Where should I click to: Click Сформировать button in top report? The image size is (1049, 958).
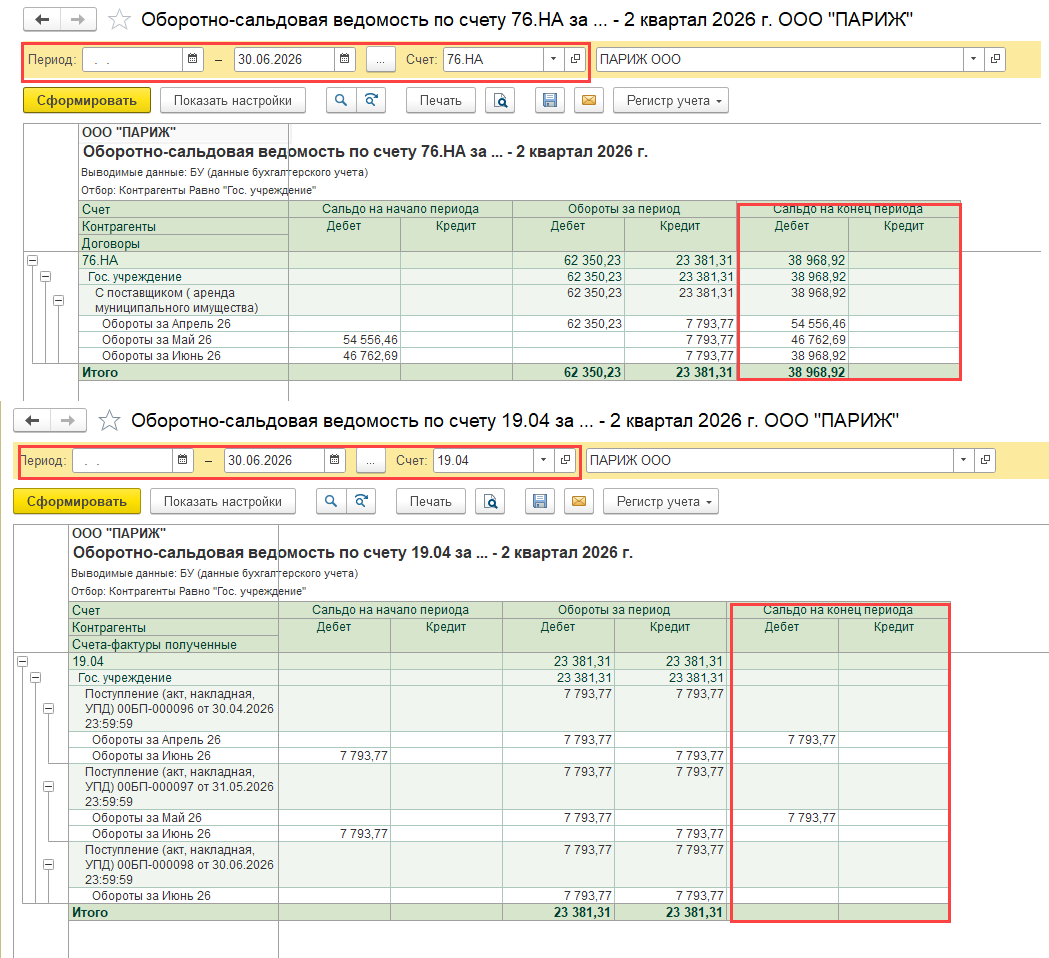(87, 100)
